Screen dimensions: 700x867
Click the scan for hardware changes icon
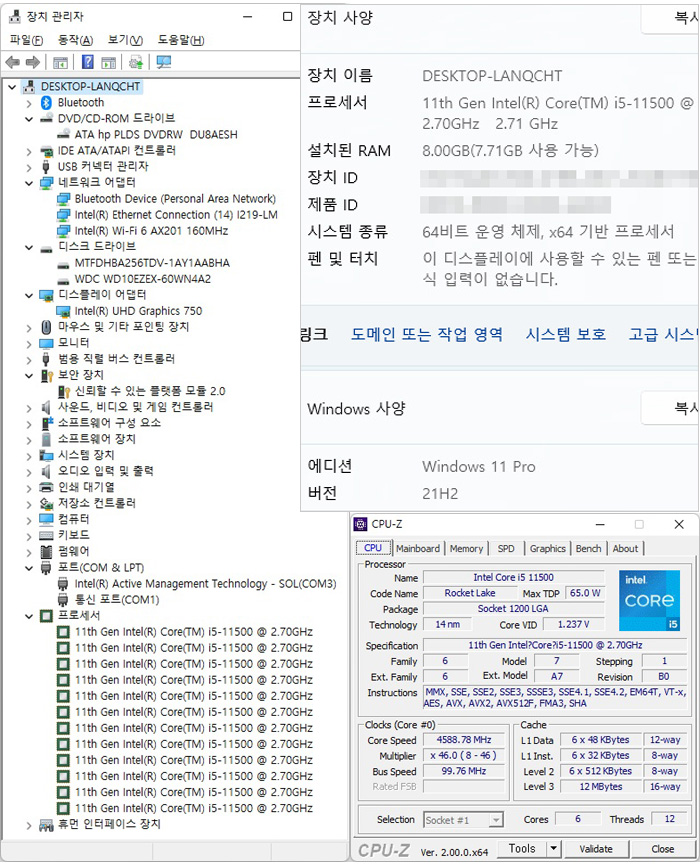point(164,62)
